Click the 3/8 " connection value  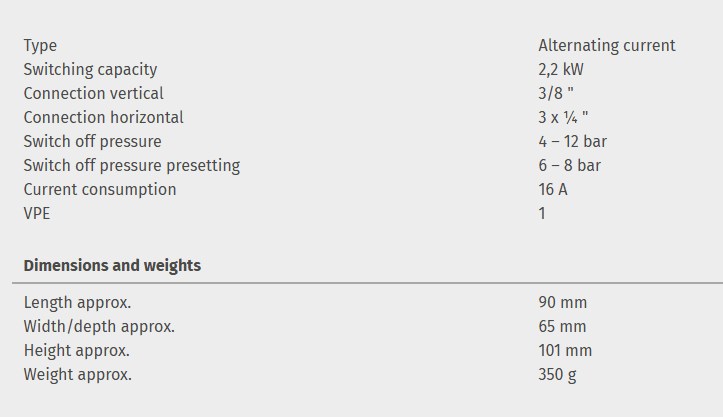556,93
